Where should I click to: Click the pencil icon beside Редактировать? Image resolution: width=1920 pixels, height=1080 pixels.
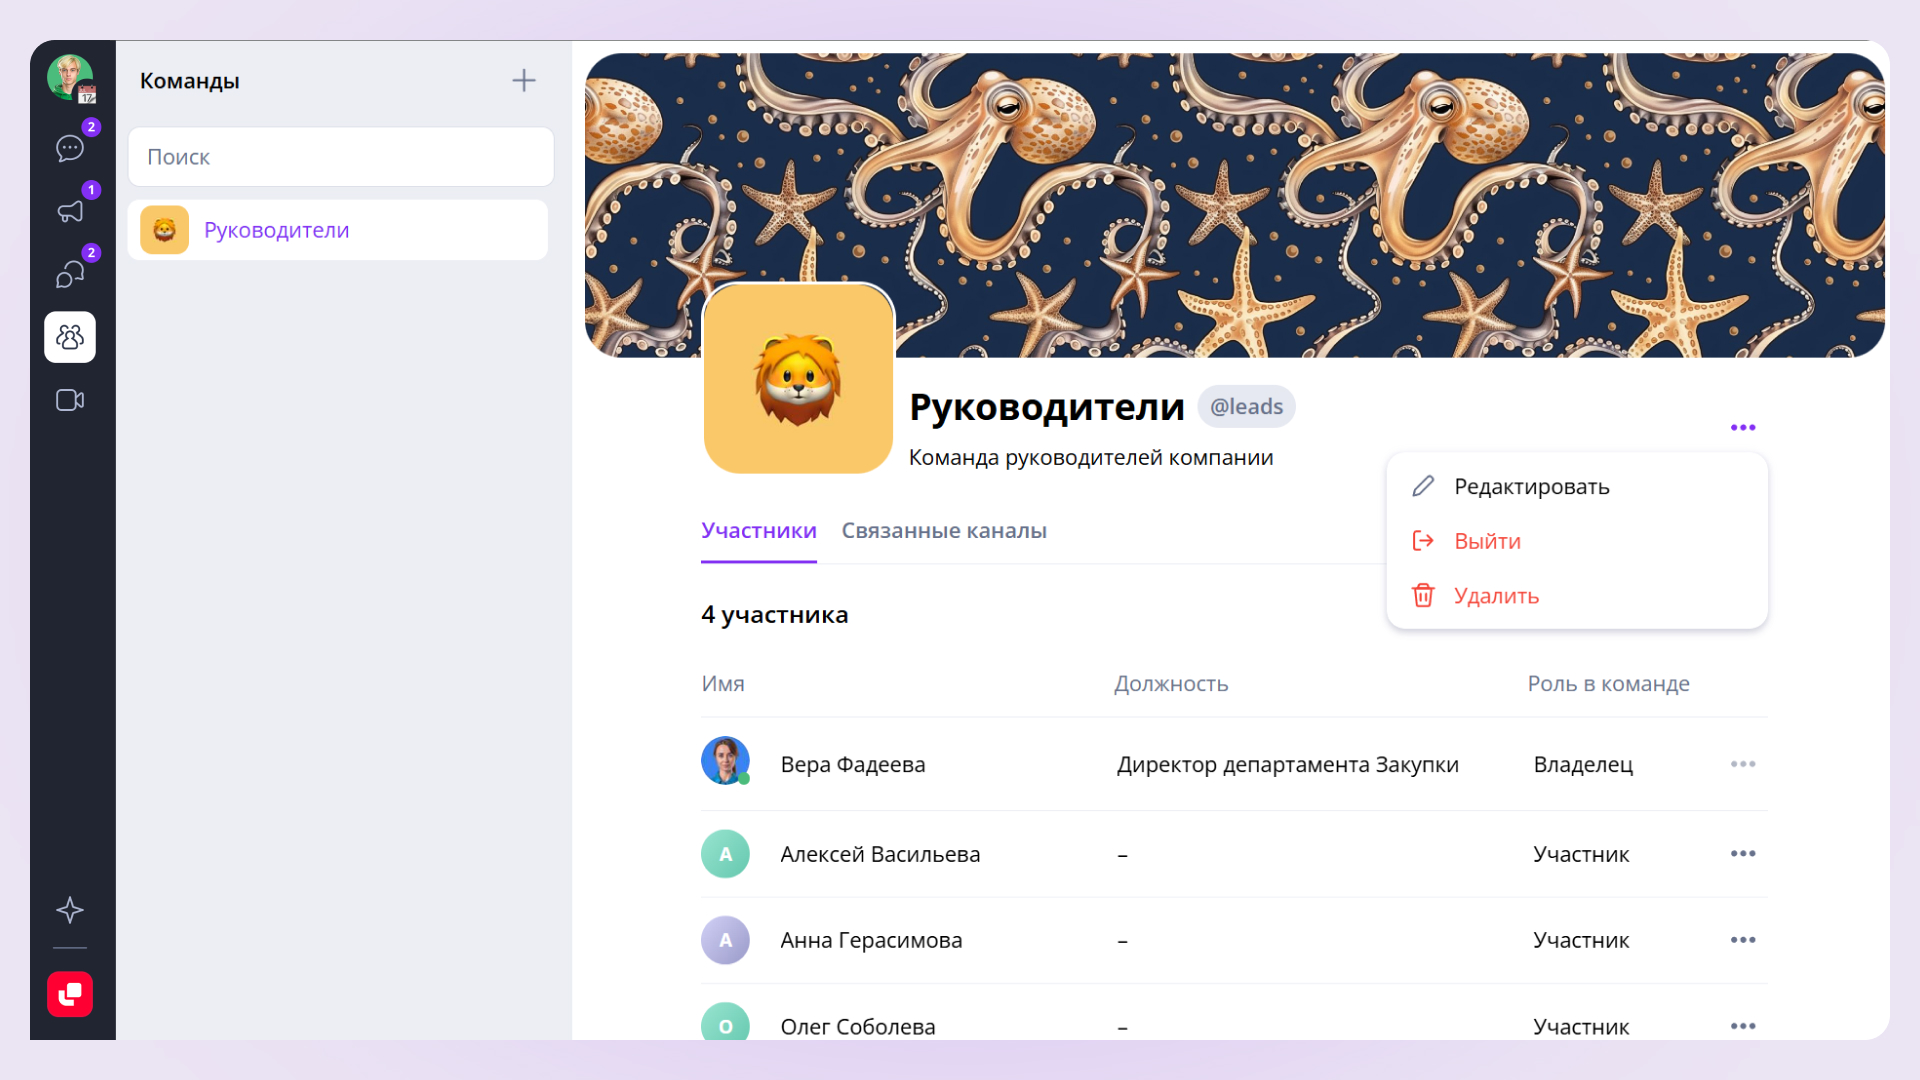pos(1423,486)
